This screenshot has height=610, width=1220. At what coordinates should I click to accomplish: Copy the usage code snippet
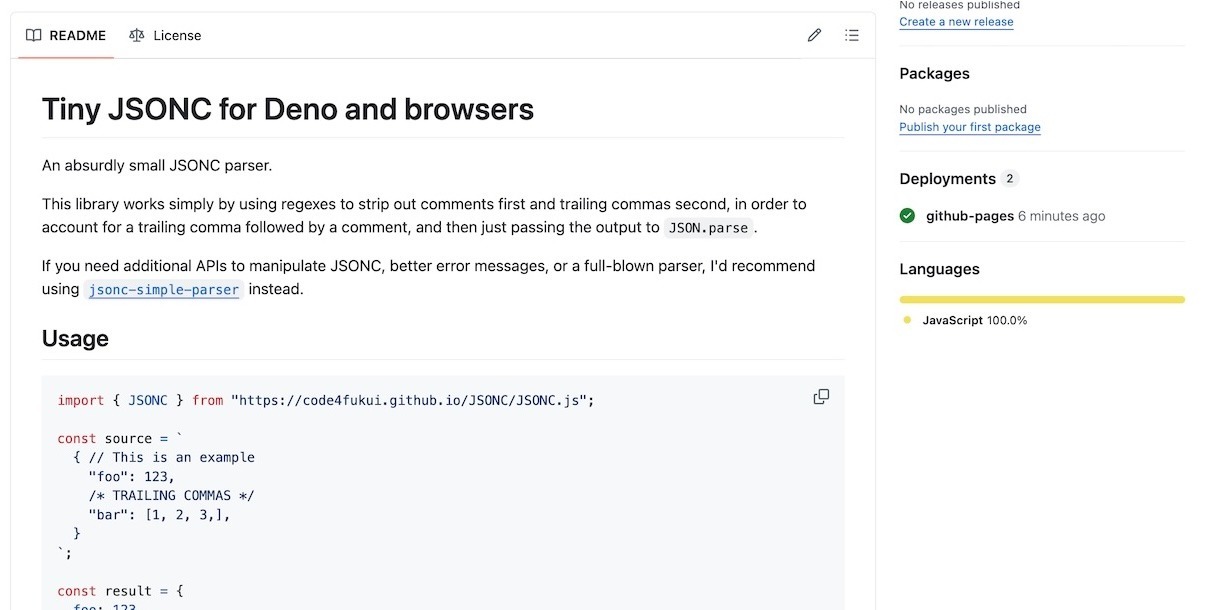[x=821, y=397]
